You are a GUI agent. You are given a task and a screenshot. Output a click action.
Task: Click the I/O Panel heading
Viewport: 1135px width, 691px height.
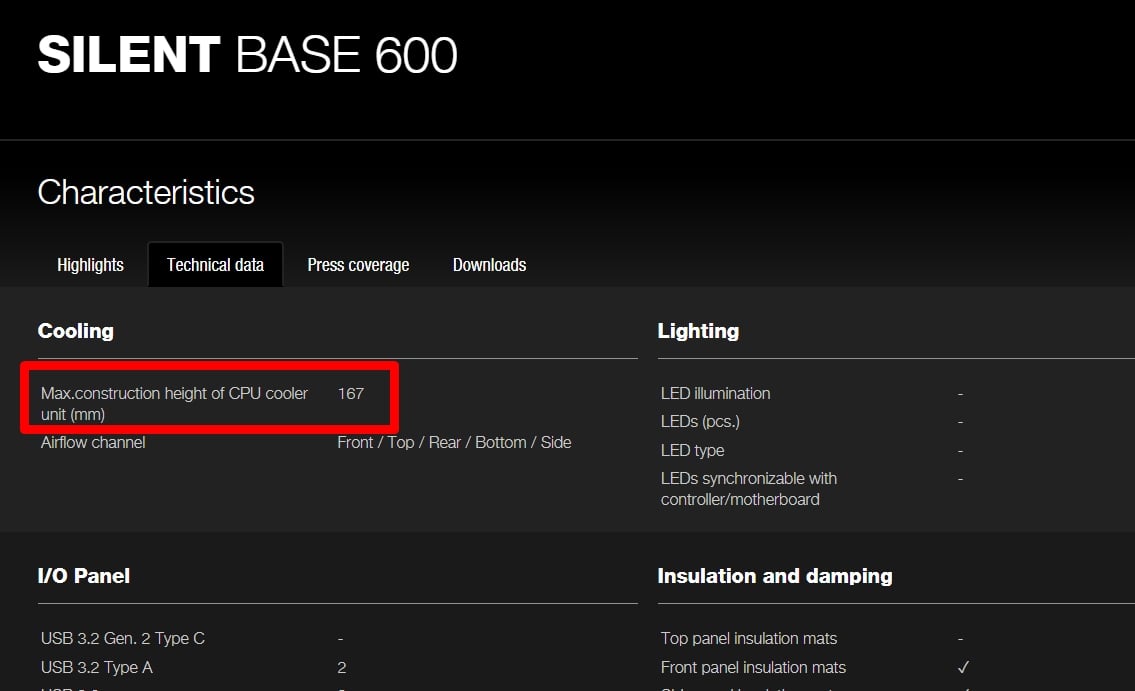[x=84, y=576]
